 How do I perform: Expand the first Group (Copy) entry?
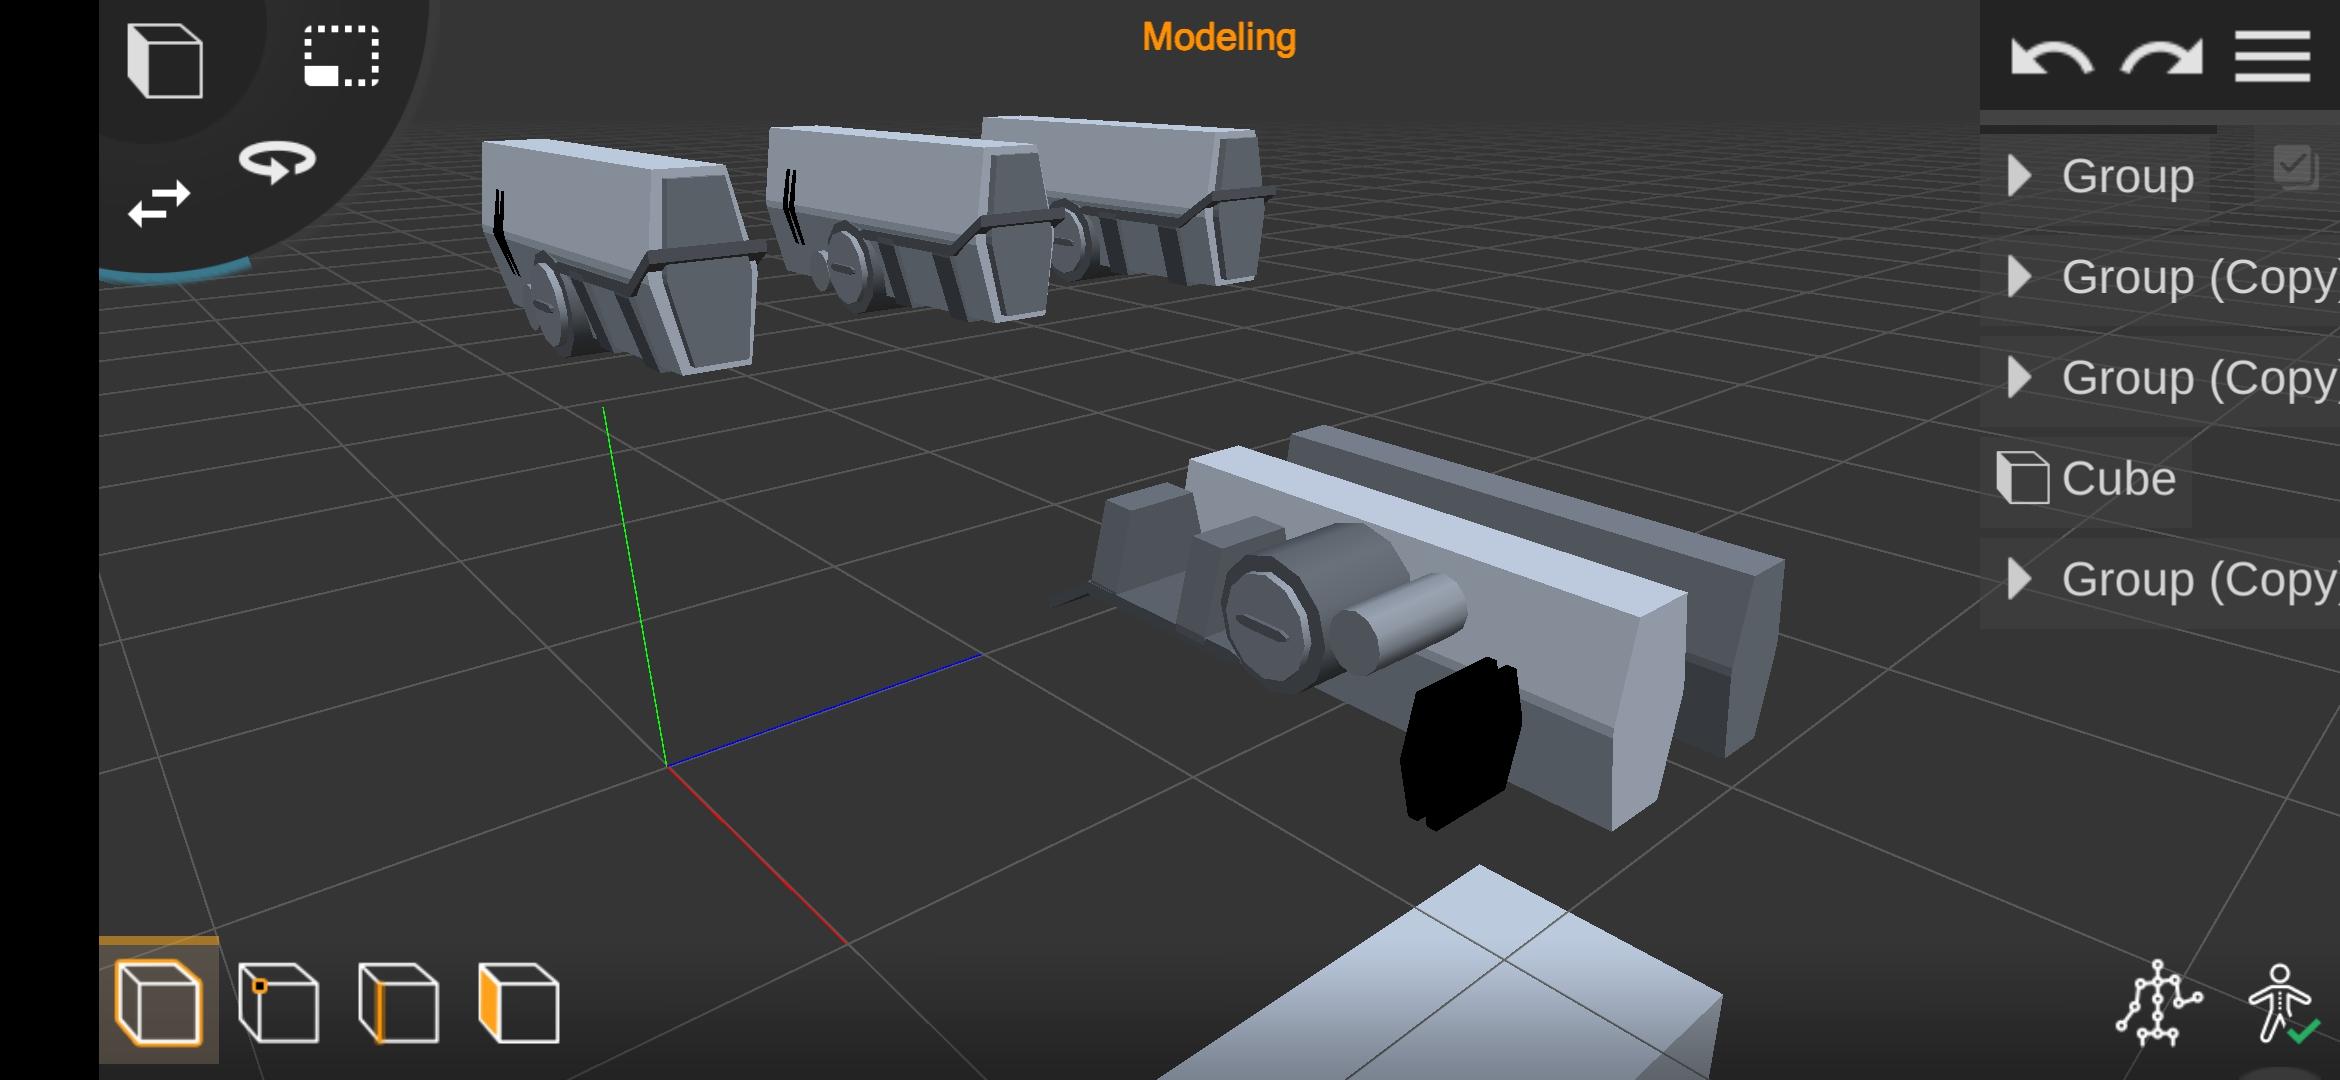click(2020, 277)
